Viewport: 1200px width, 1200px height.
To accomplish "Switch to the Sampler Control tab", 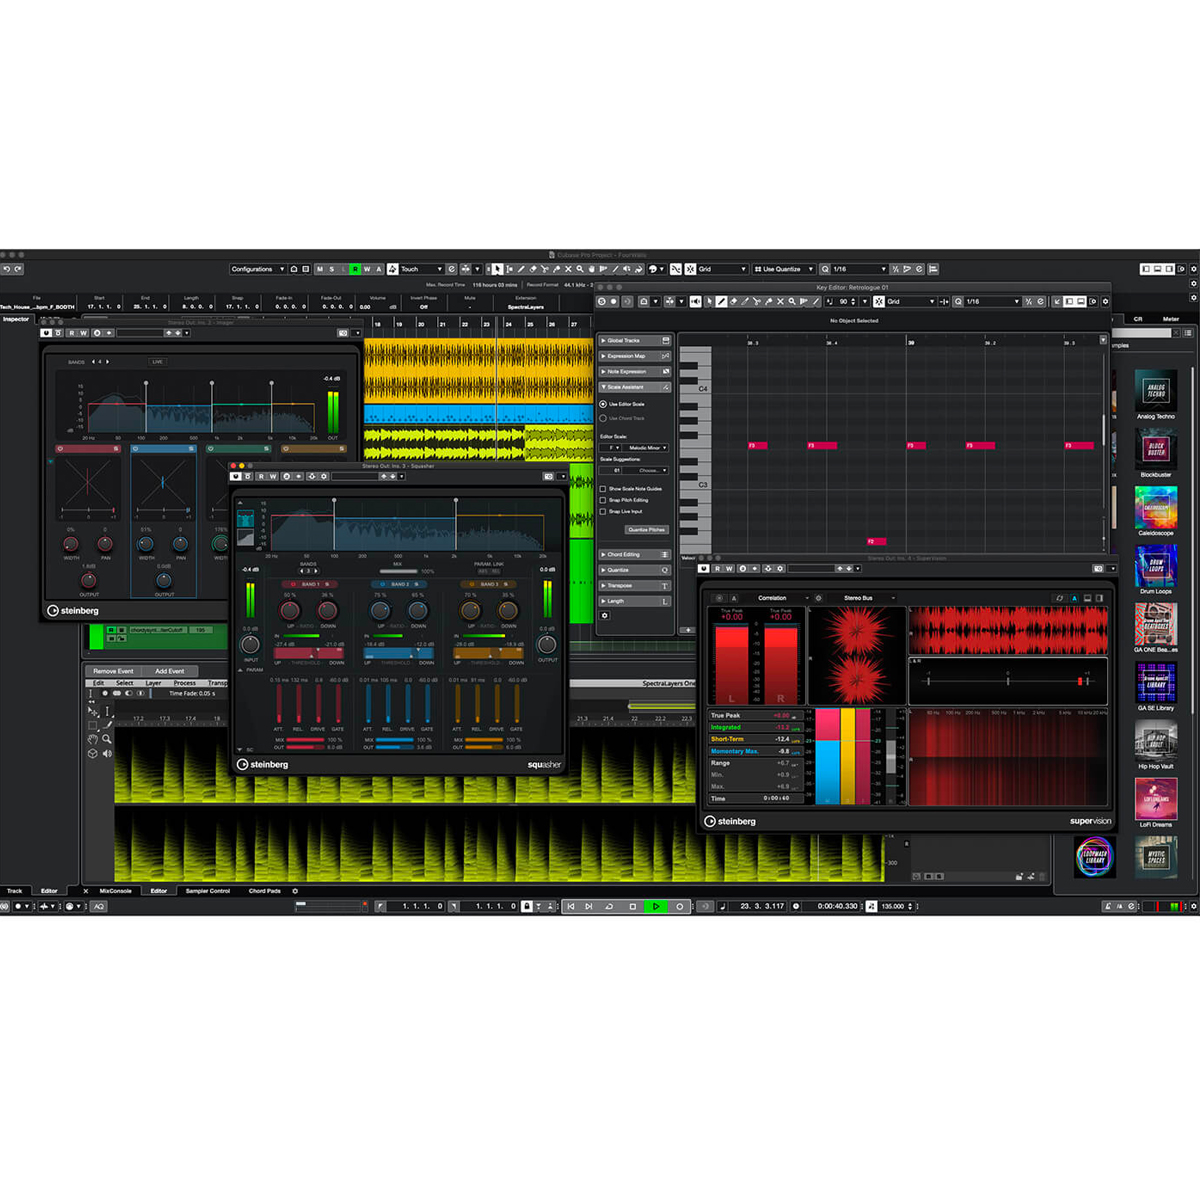I will [208, 890].
